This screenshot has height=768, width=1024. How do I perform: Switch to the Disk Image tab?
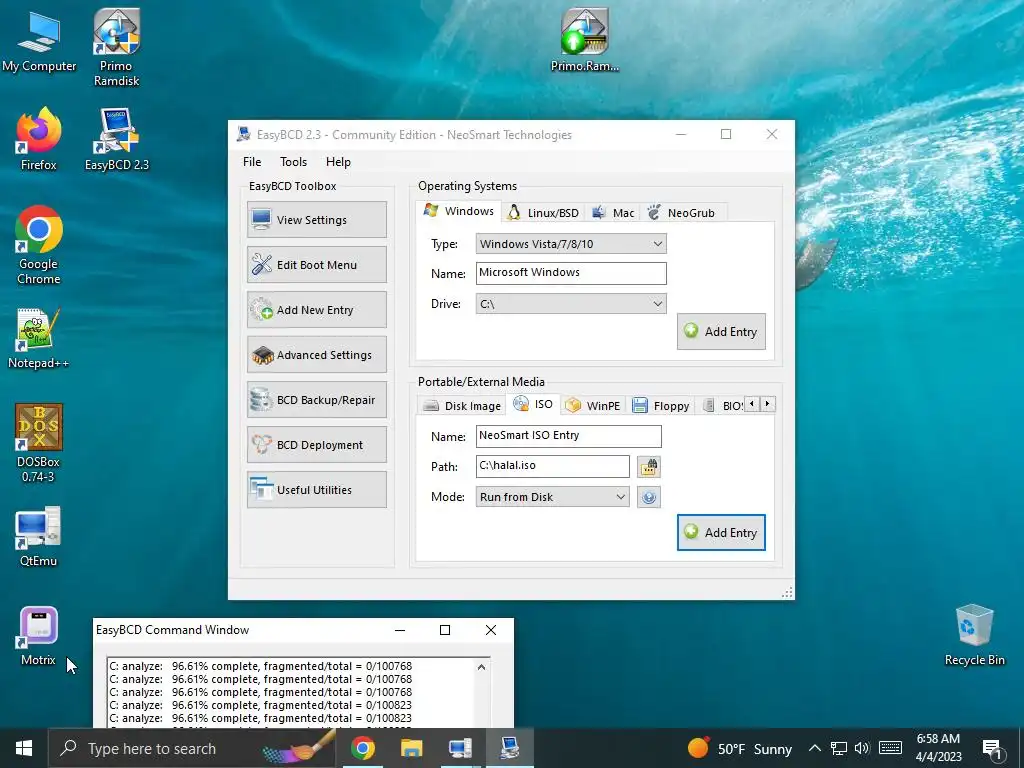click(x=462, y=406)
